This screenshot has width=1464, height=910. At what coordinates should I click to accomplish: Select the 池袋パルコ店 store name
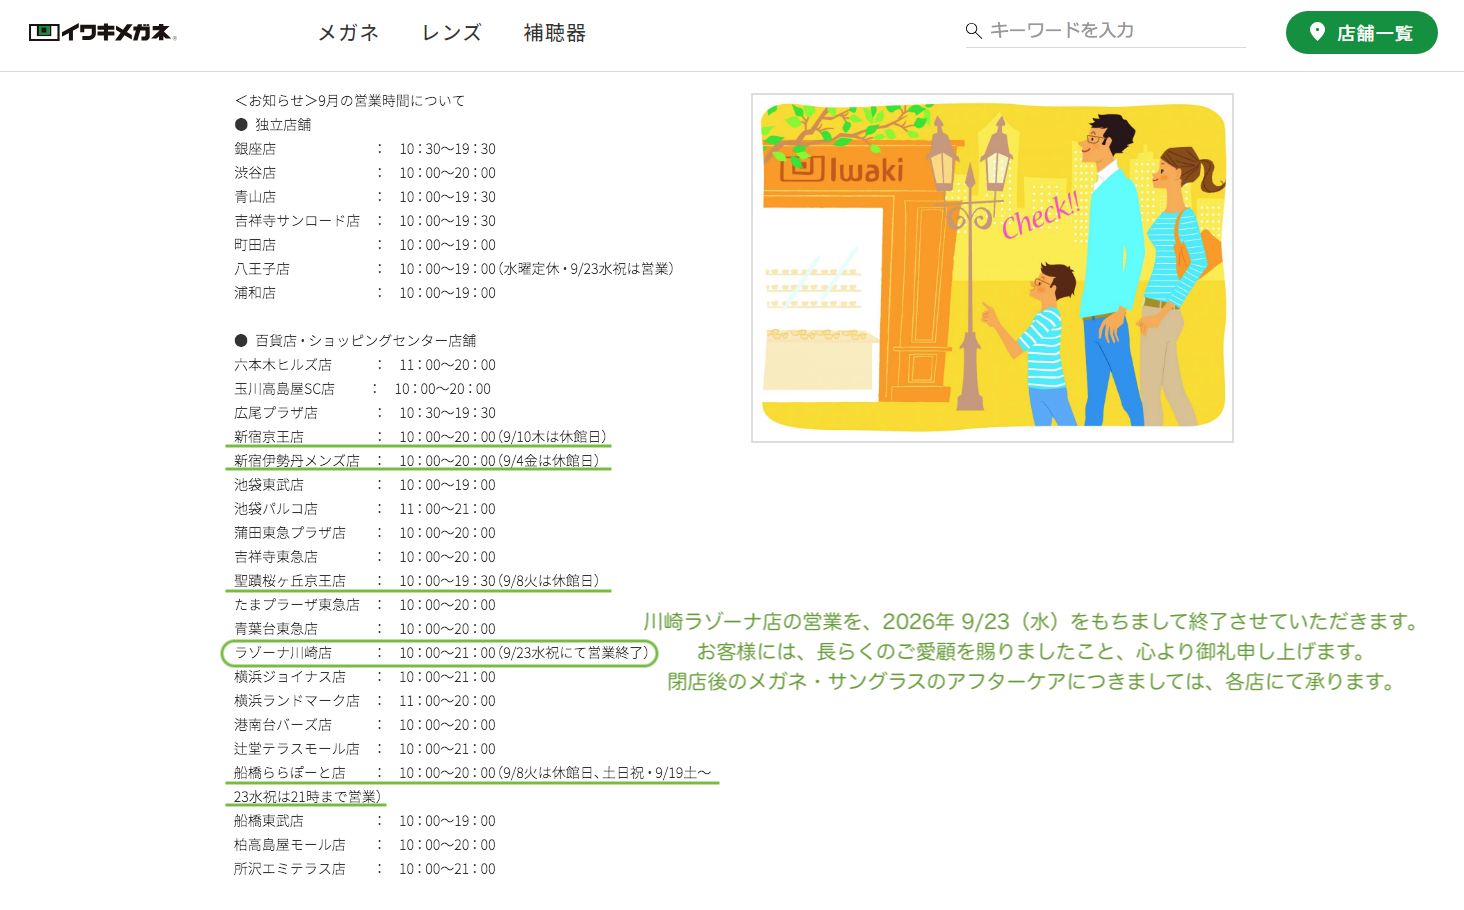(x=276, y=509)
